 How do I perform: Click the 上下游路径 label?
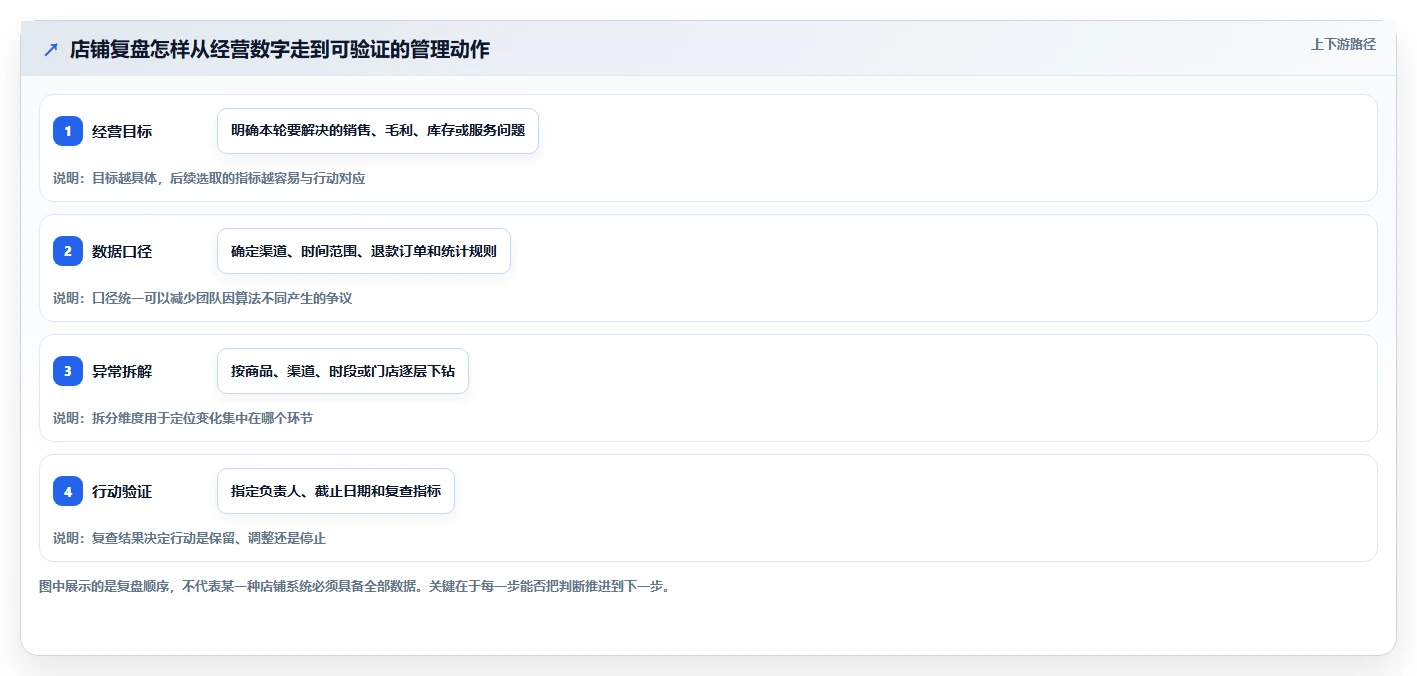point(1343,44)
